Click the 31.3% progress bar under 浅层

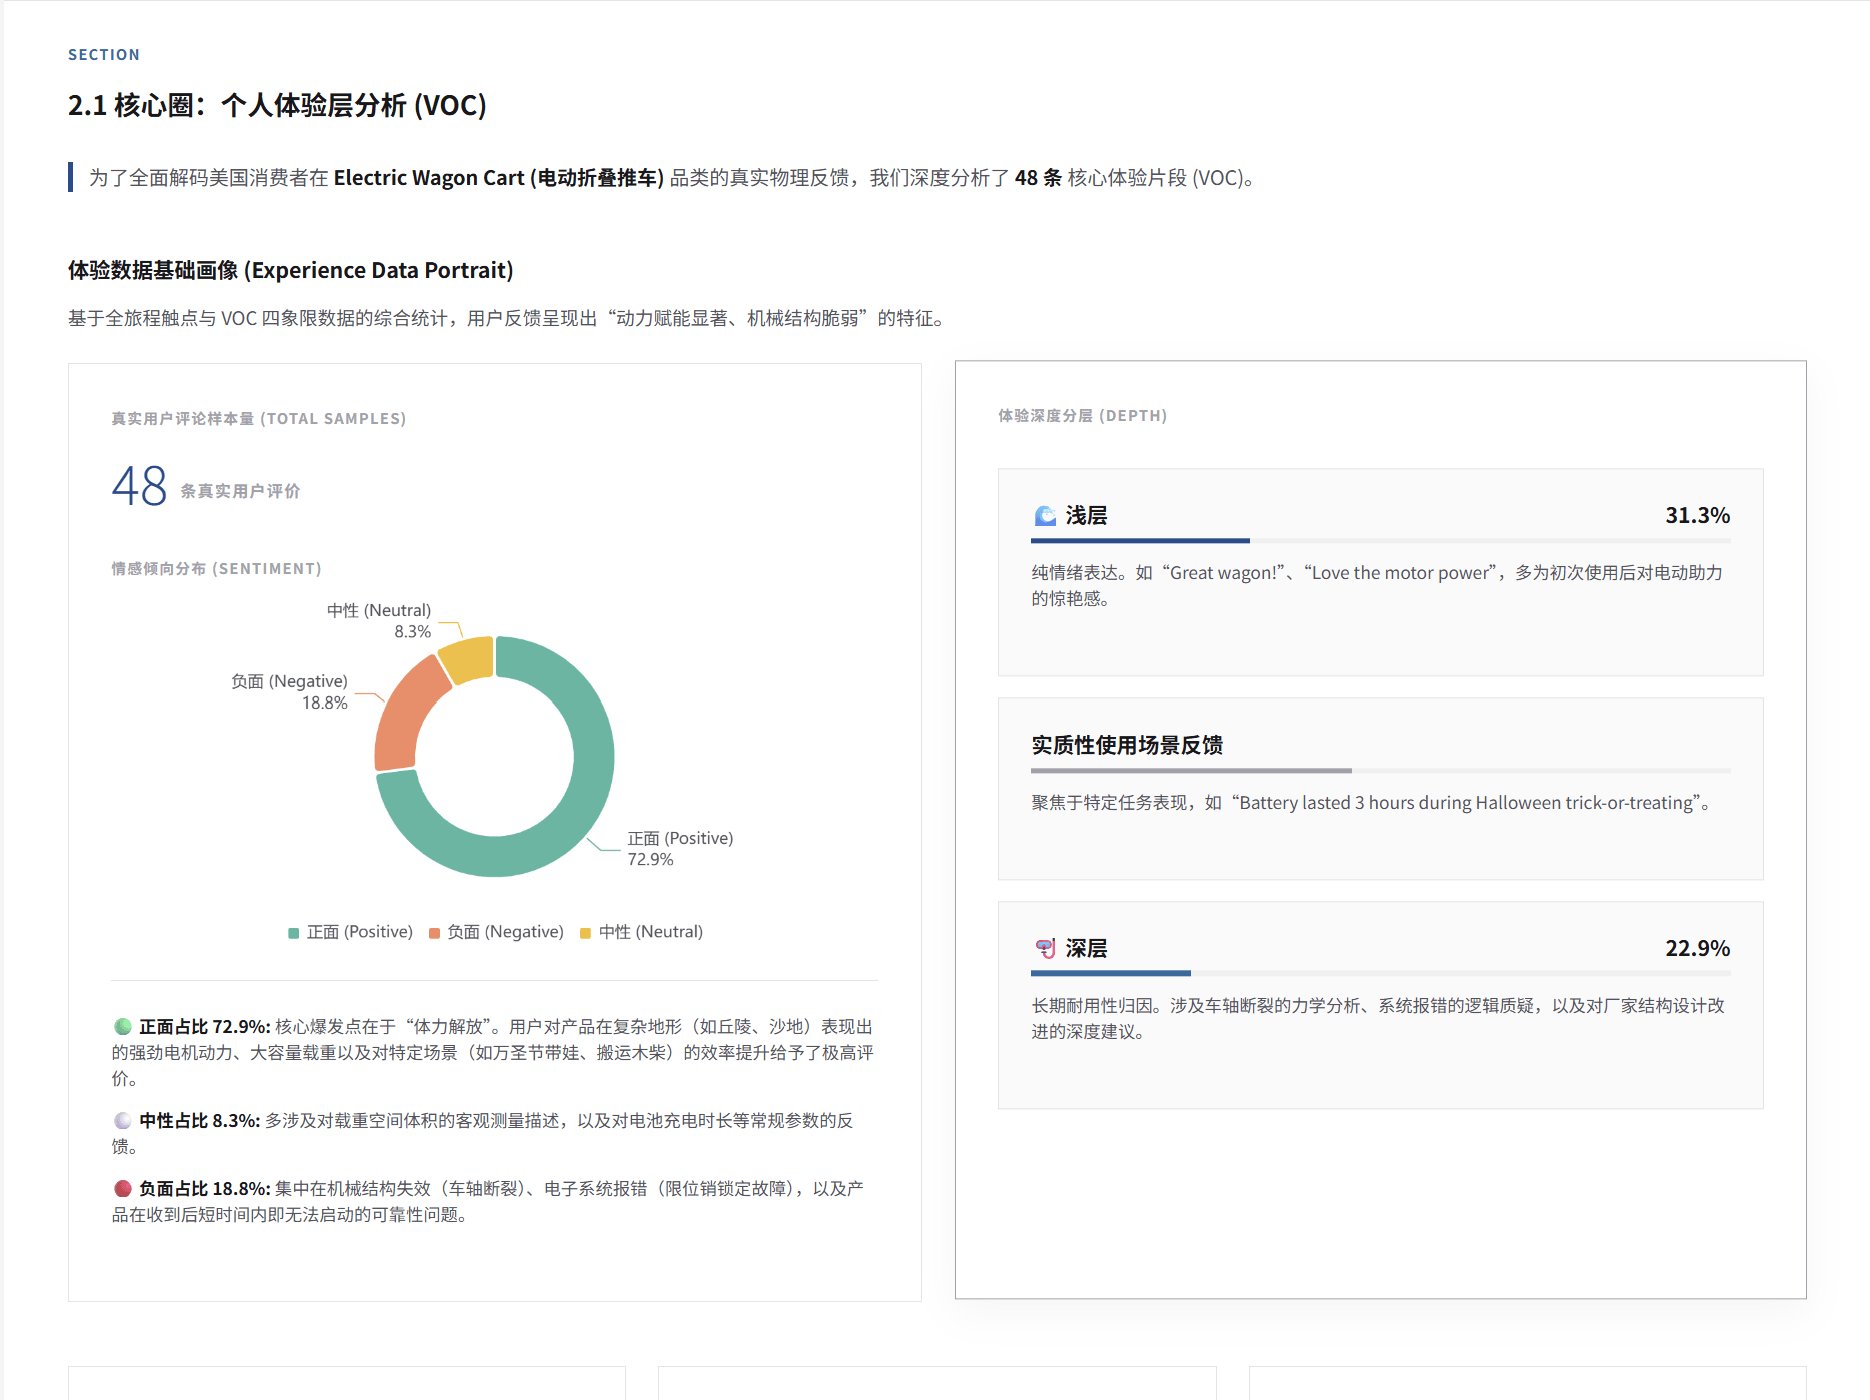(1140, 541)
